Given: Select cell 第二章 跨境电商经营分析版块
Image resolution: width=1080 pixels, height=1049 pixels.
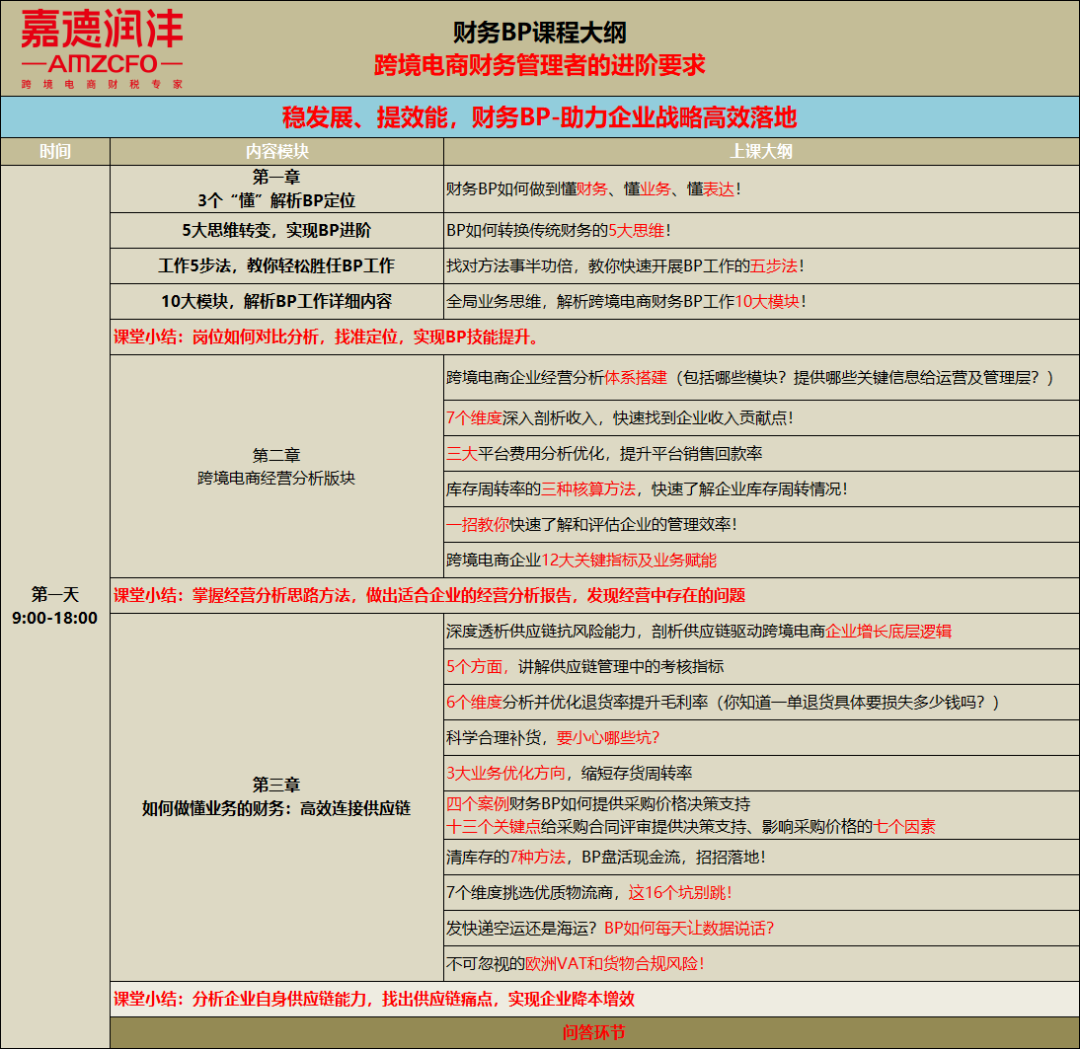Looking at the screenshot, I should (x=277, y=466).
